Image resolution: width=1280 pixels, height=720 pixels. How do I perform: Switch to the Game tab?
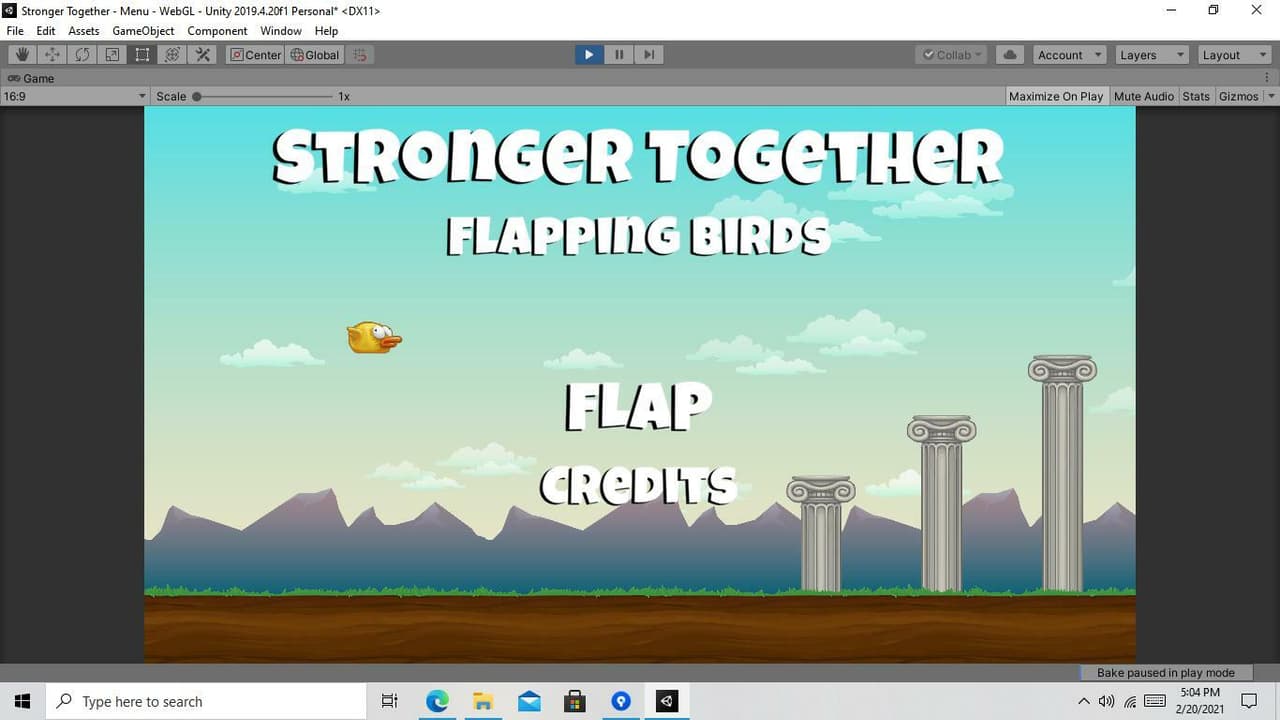[31, 78]
